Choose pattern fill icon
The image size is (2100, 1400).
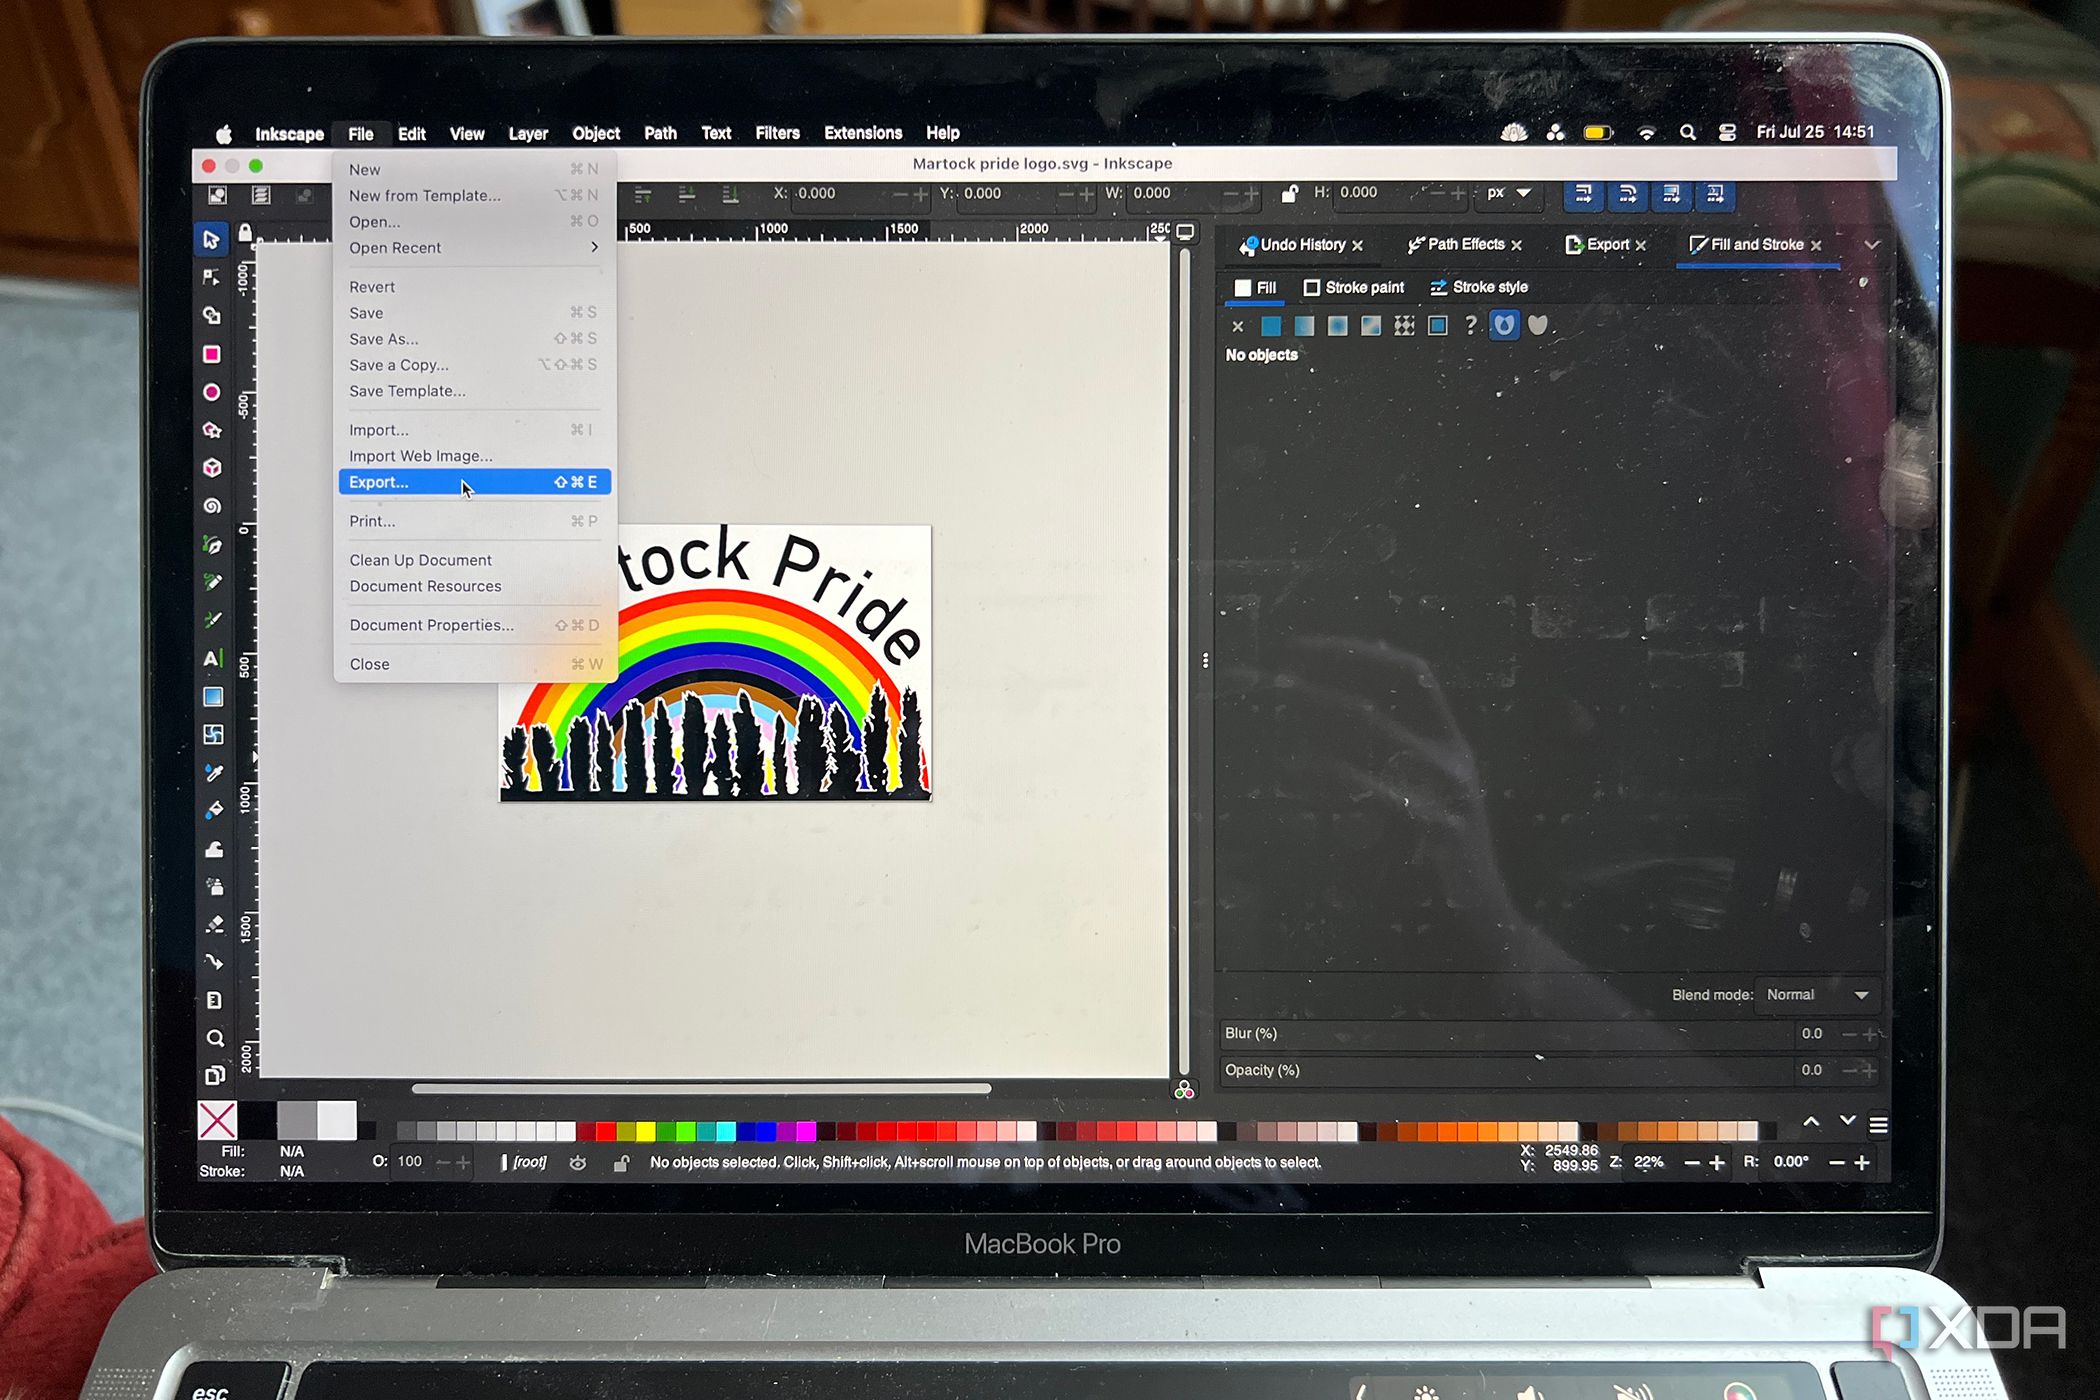1404,325
